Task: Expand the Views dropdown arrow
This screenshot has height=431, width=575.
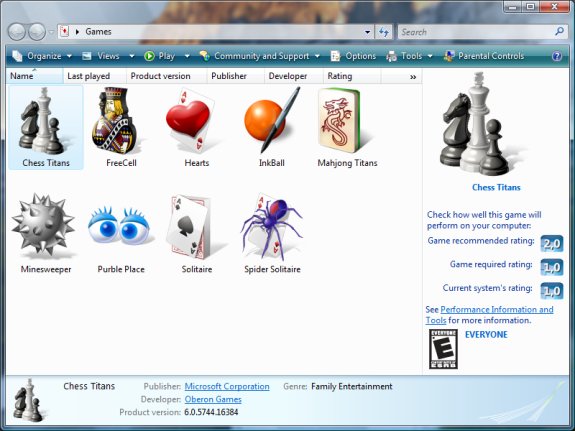Action: 132,56
